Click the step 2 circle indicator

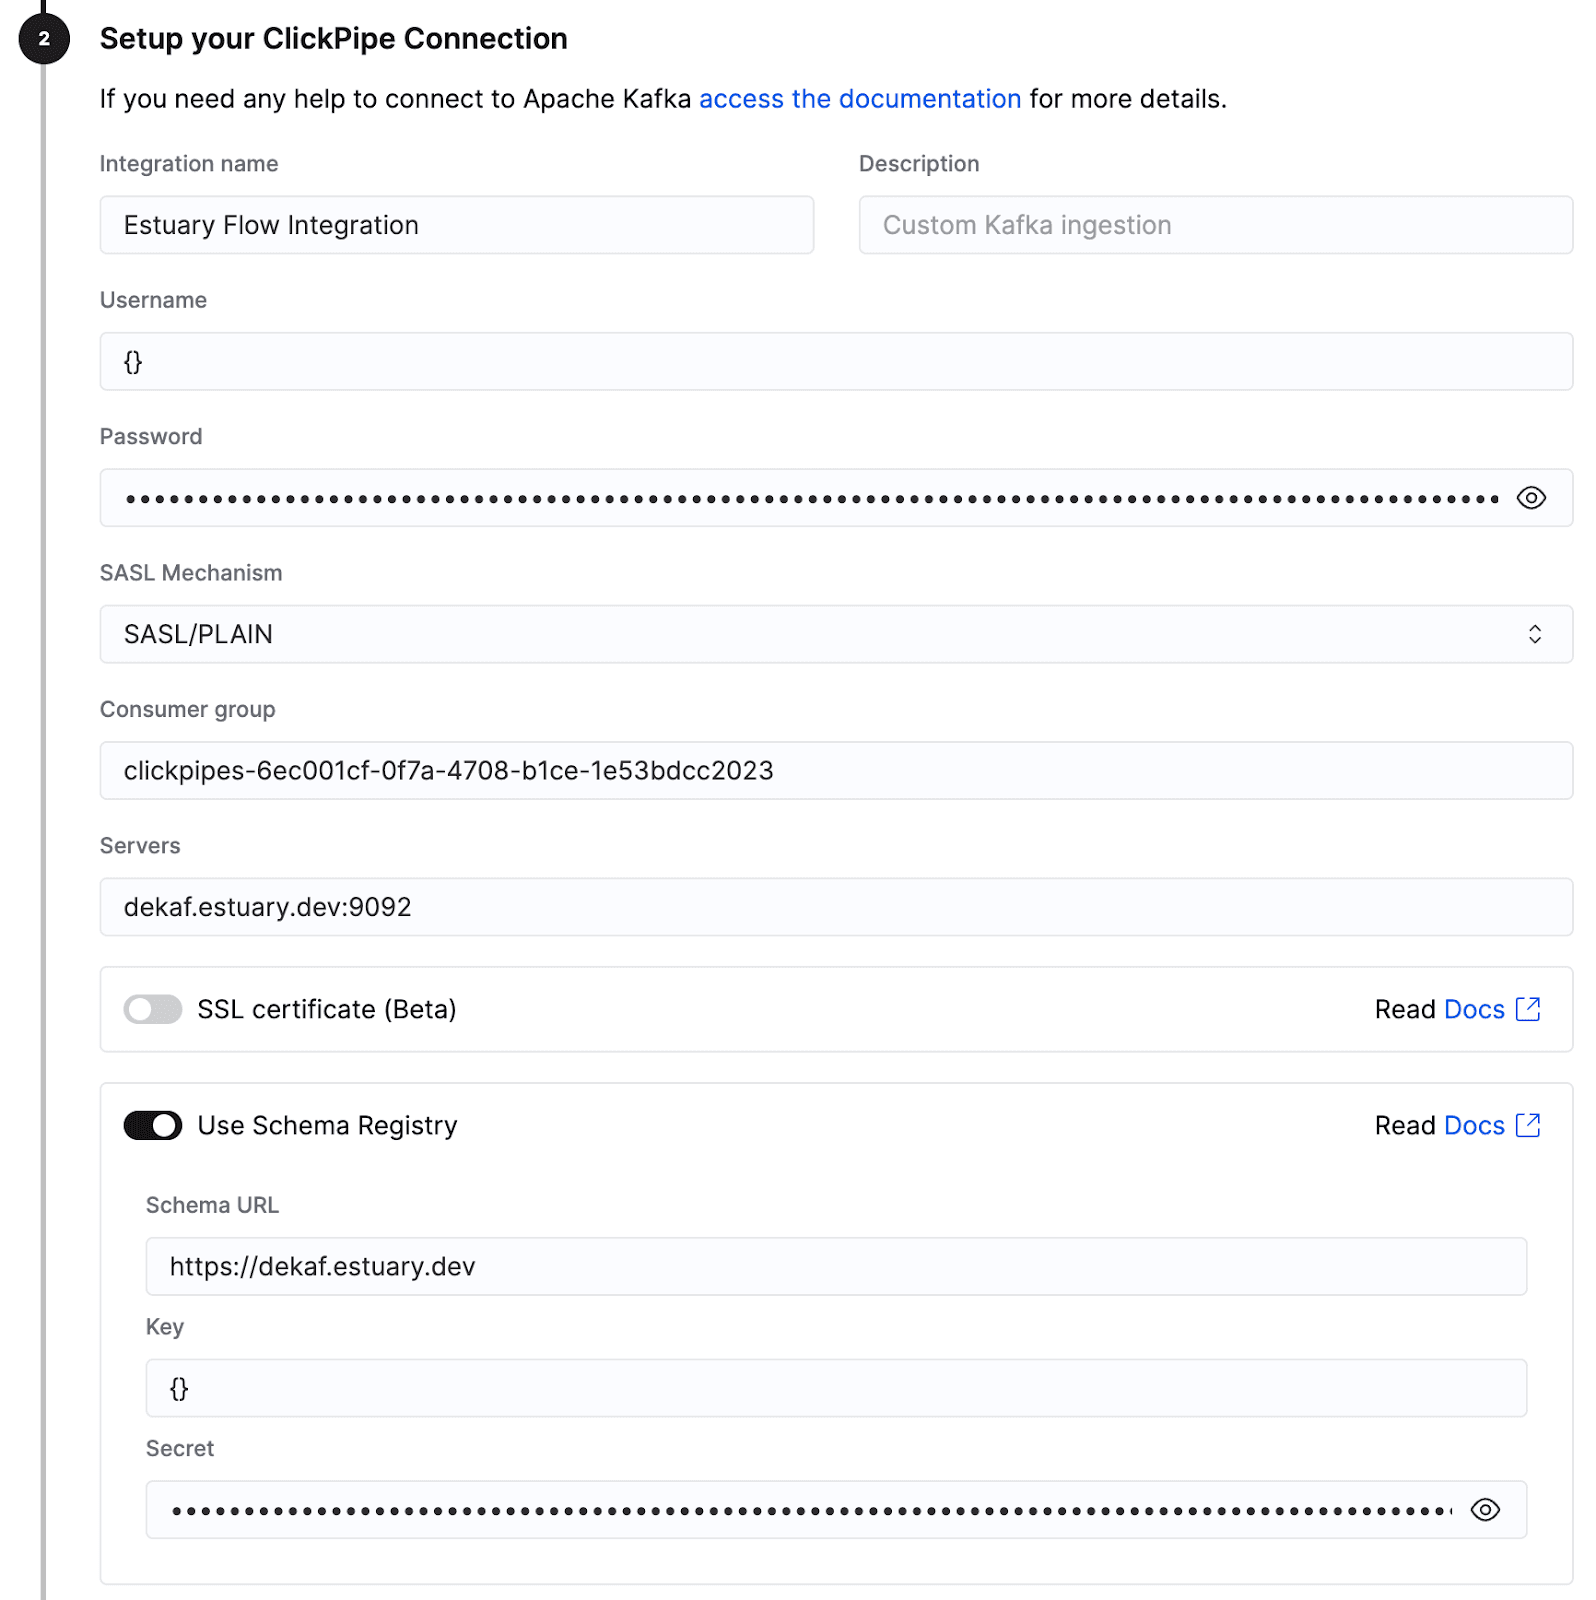[44, 39]
